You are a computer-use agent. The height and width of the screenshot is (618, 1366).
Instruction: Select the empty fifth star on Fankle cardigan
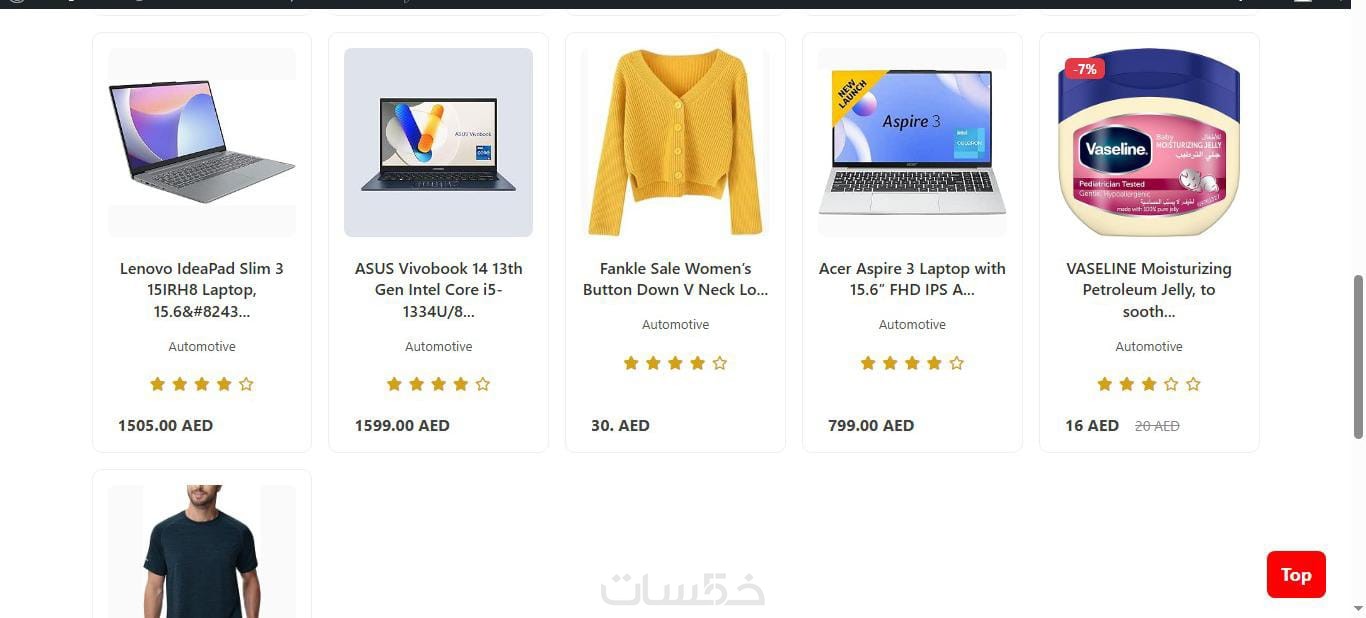(719, 363)
